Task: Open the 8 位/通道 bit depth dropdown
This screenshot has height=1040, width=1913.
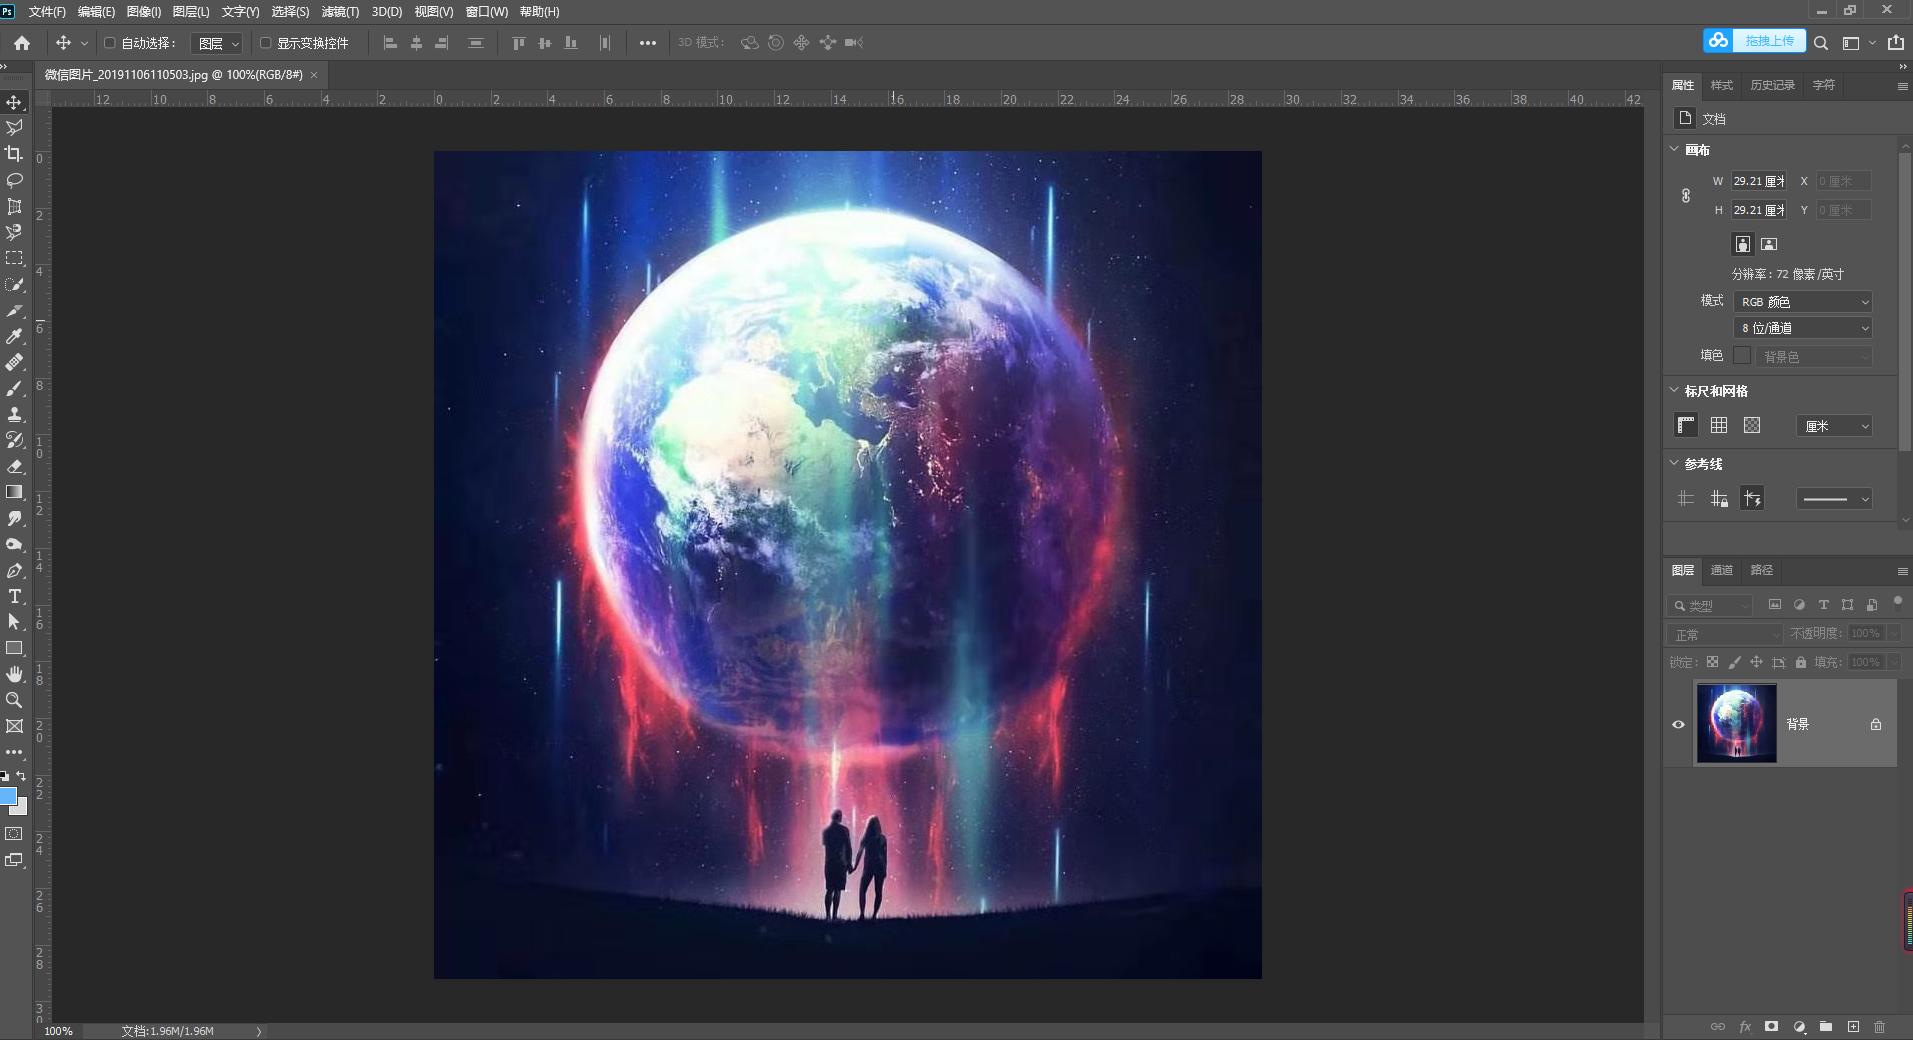Action: [x=1802, y=327]
